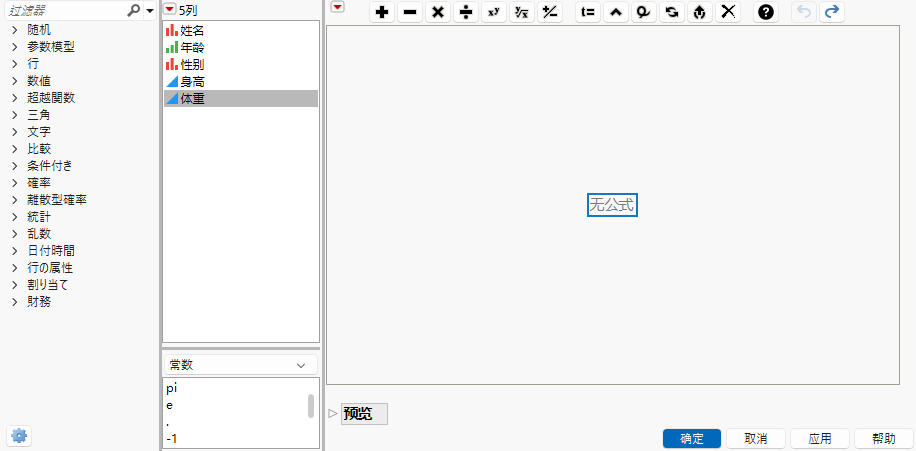This screenshot has height=451, width=916.
Task: Expand the 行の属性 function group
Action: (15, 268)
